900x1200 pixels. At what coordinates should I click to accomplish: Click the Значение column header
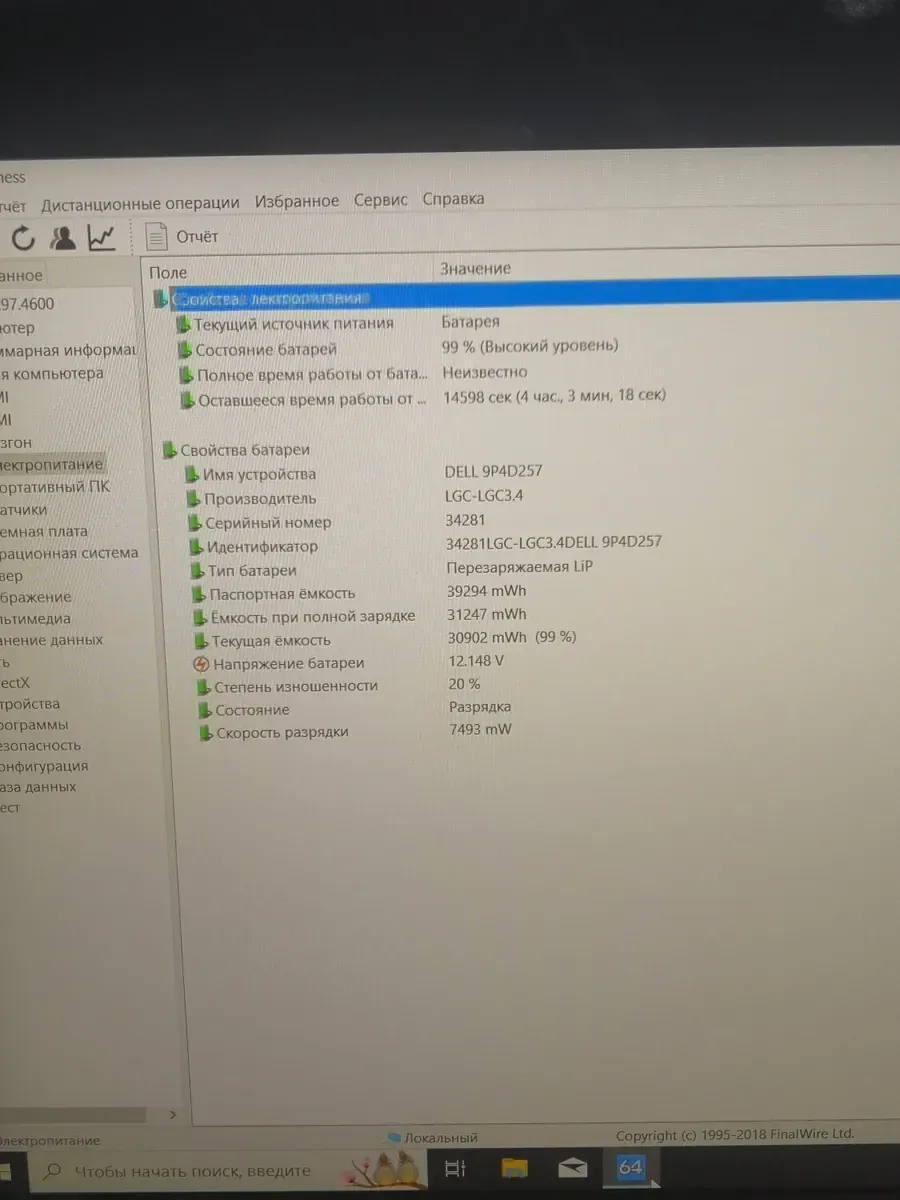click(x=475, y=268)
